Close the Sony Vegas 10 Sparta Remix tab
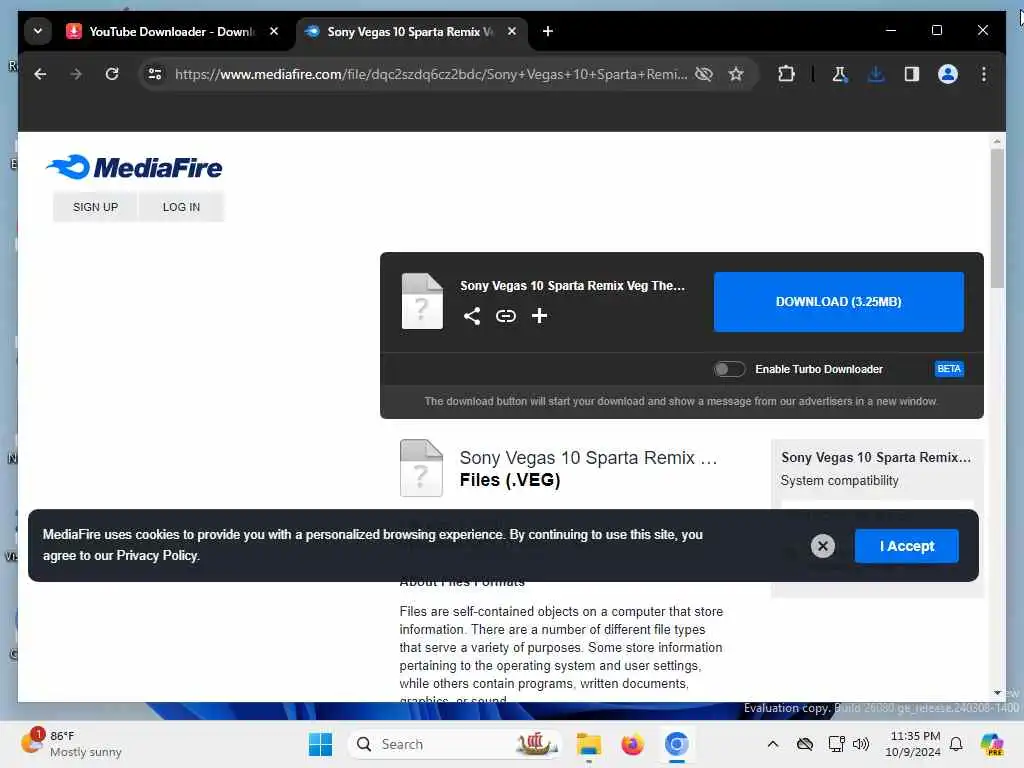This screenshot has height=768, width=1024. (512, 31)
